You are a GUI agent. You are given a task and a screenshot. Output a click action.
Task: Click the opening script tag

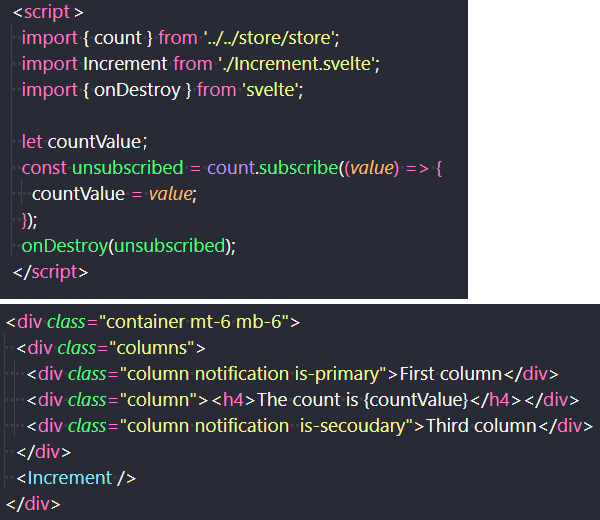click(x=48, y=12)
